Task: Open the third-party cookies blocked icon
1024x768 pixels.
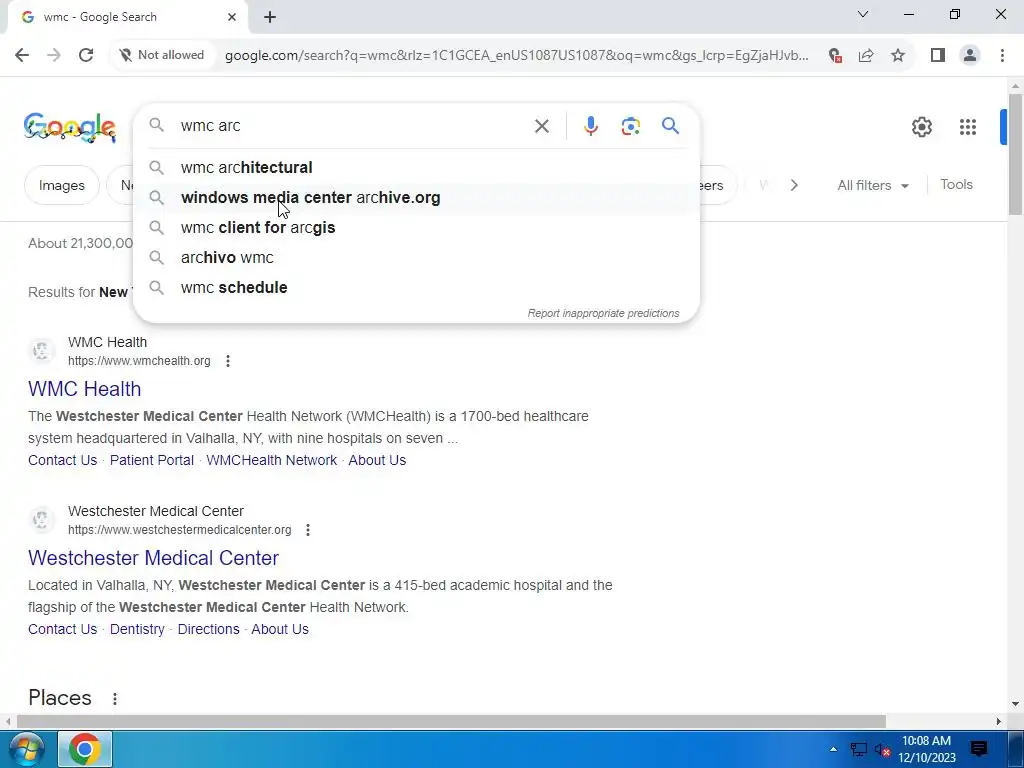Action: pos(835,56)
